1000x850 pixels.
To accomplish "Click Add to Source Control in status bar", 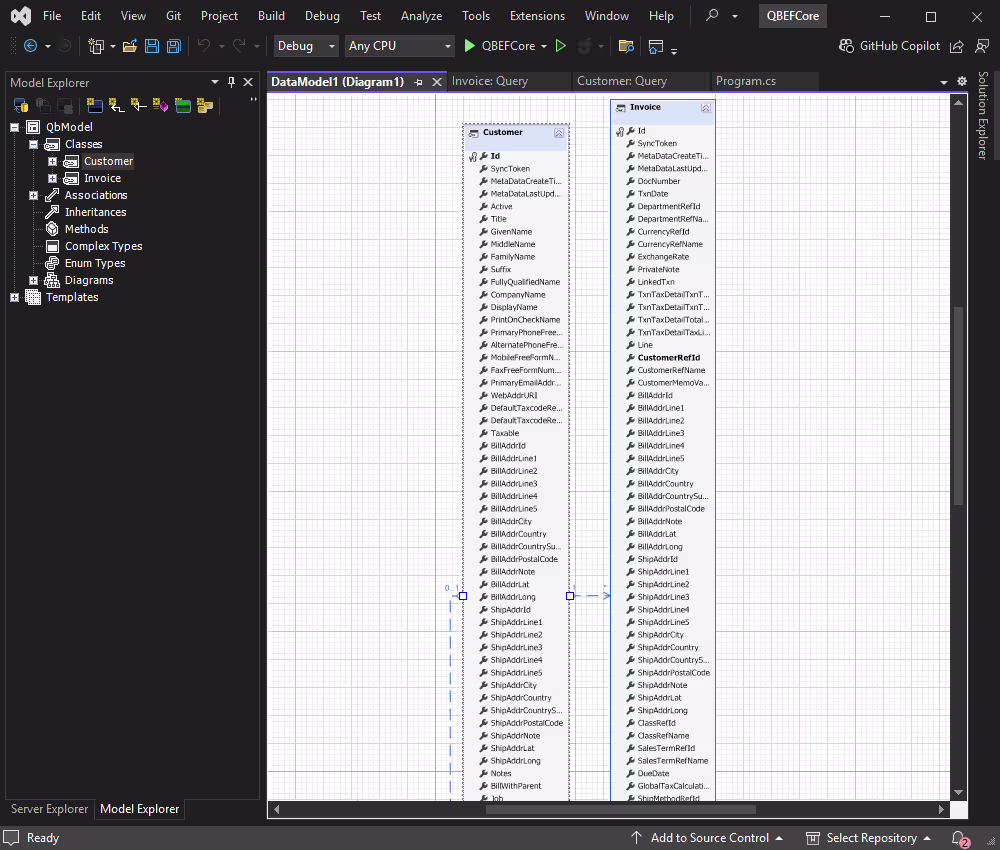I will click(x=707, y=838).
